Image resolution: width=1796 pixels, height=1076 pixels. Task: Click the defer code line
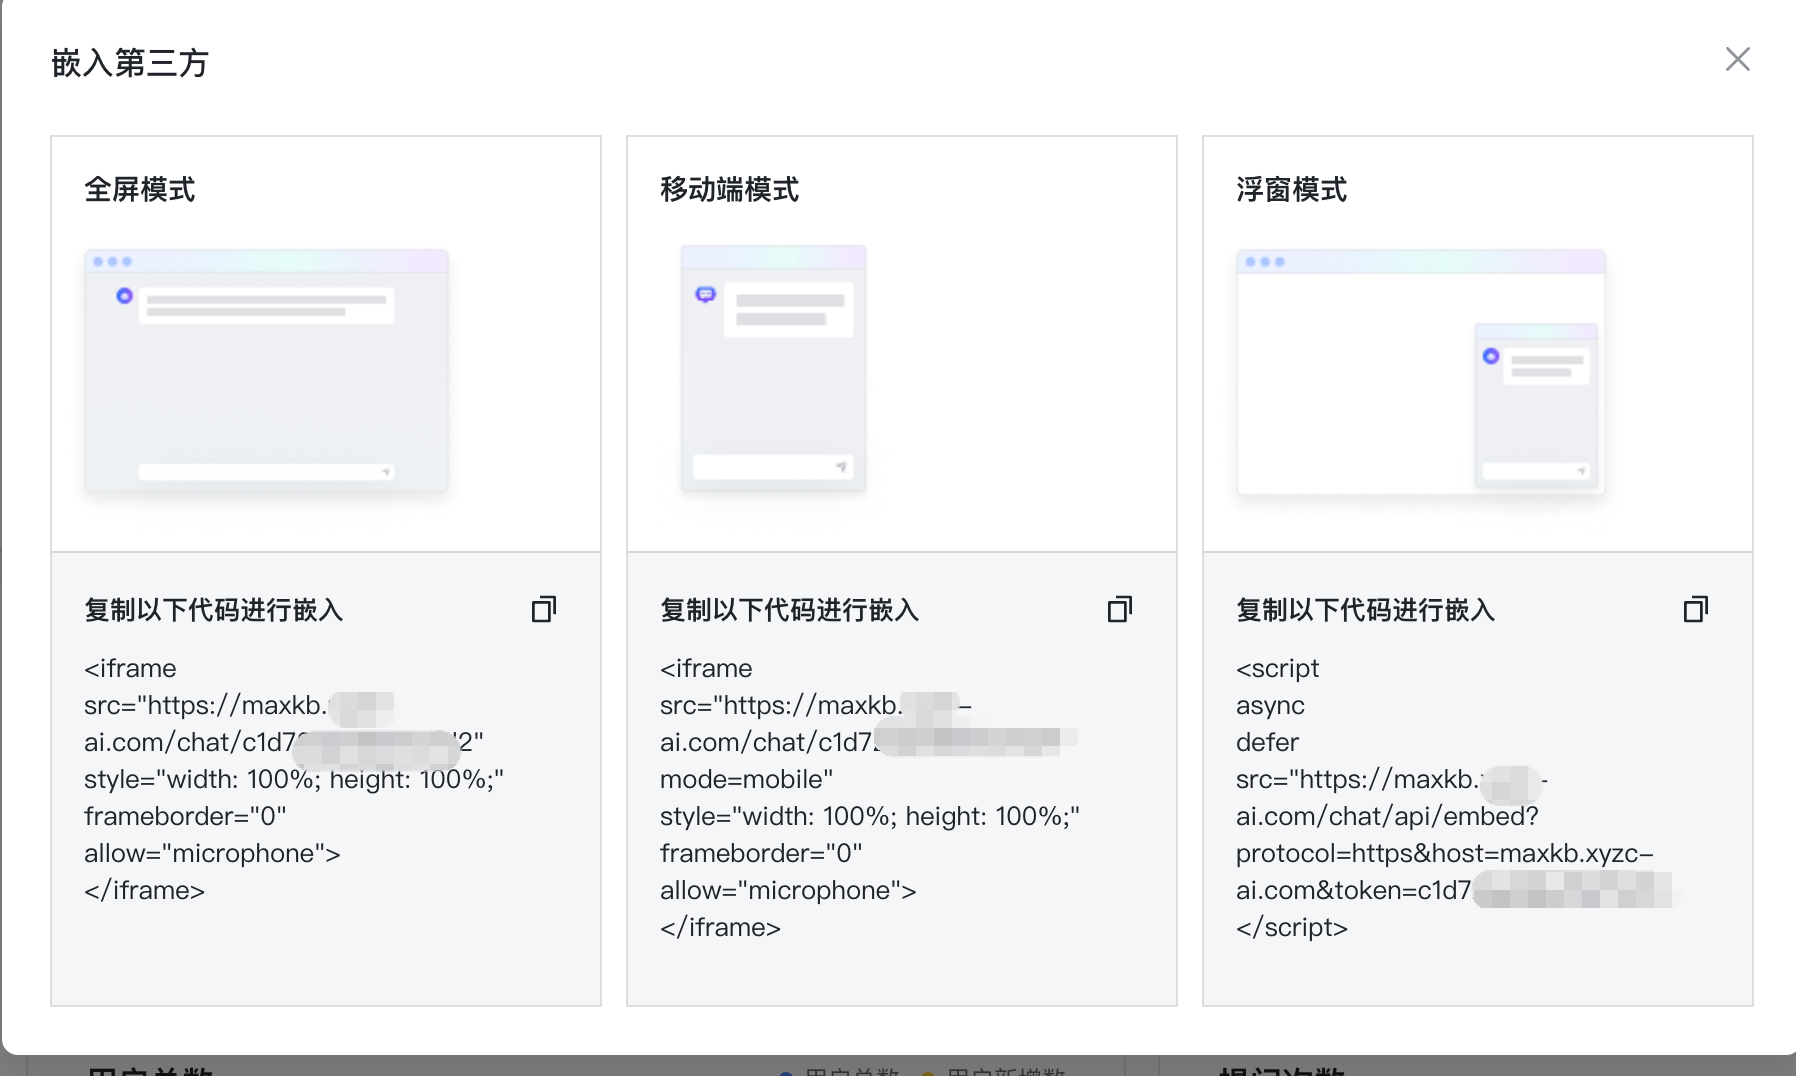pos(1267,742)
